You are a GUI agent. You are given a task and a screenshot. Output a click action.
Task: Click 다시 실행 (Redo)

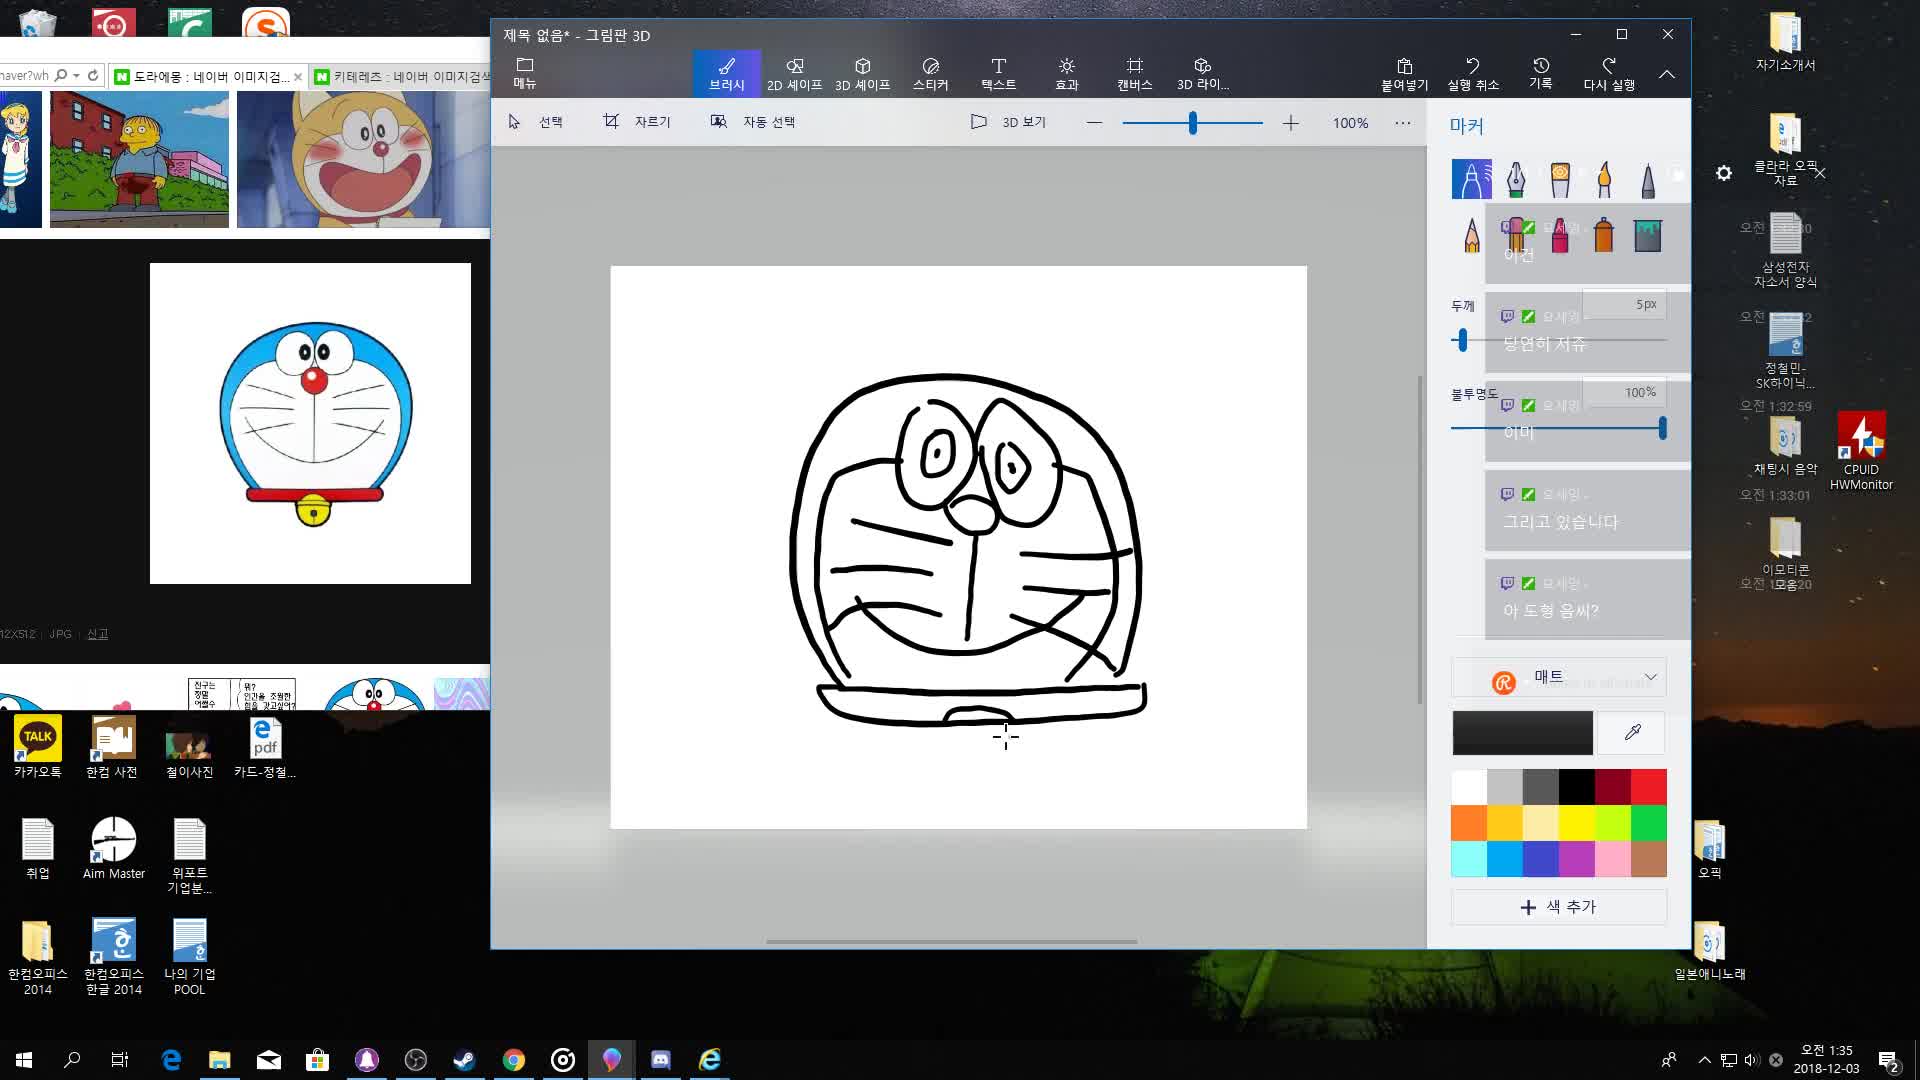[x=1609, y=74]
